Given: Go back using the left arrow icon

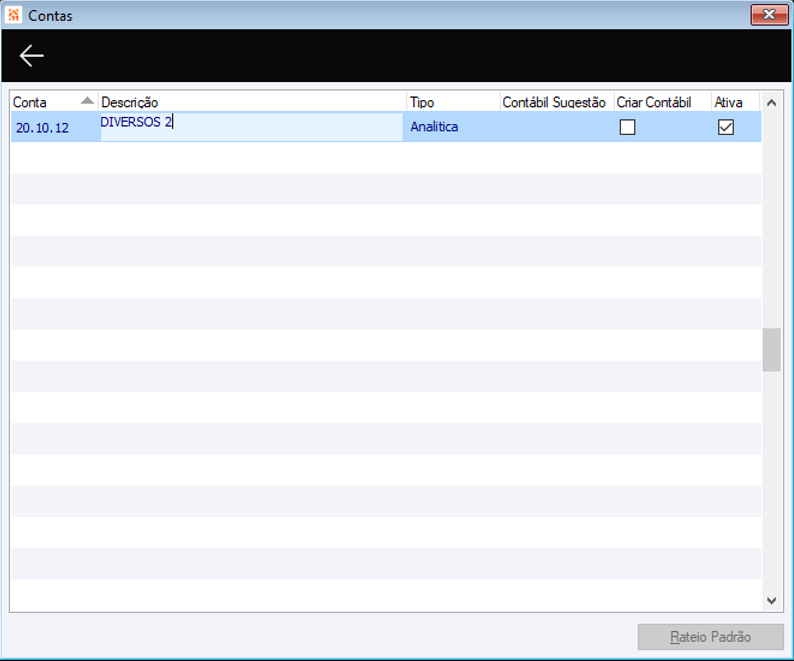Looking at the screenshot, I should coord(31,55).
